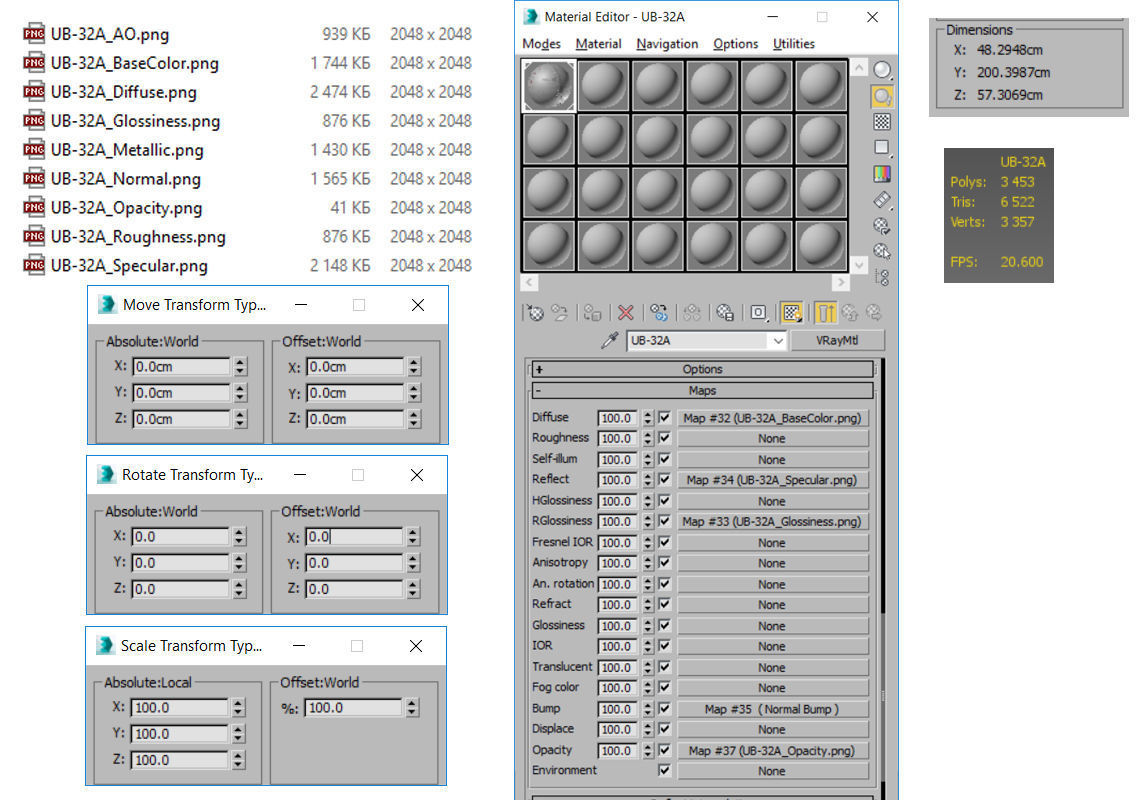
Task: Toggle the Environment map checkbox
Action: point(664,771)
